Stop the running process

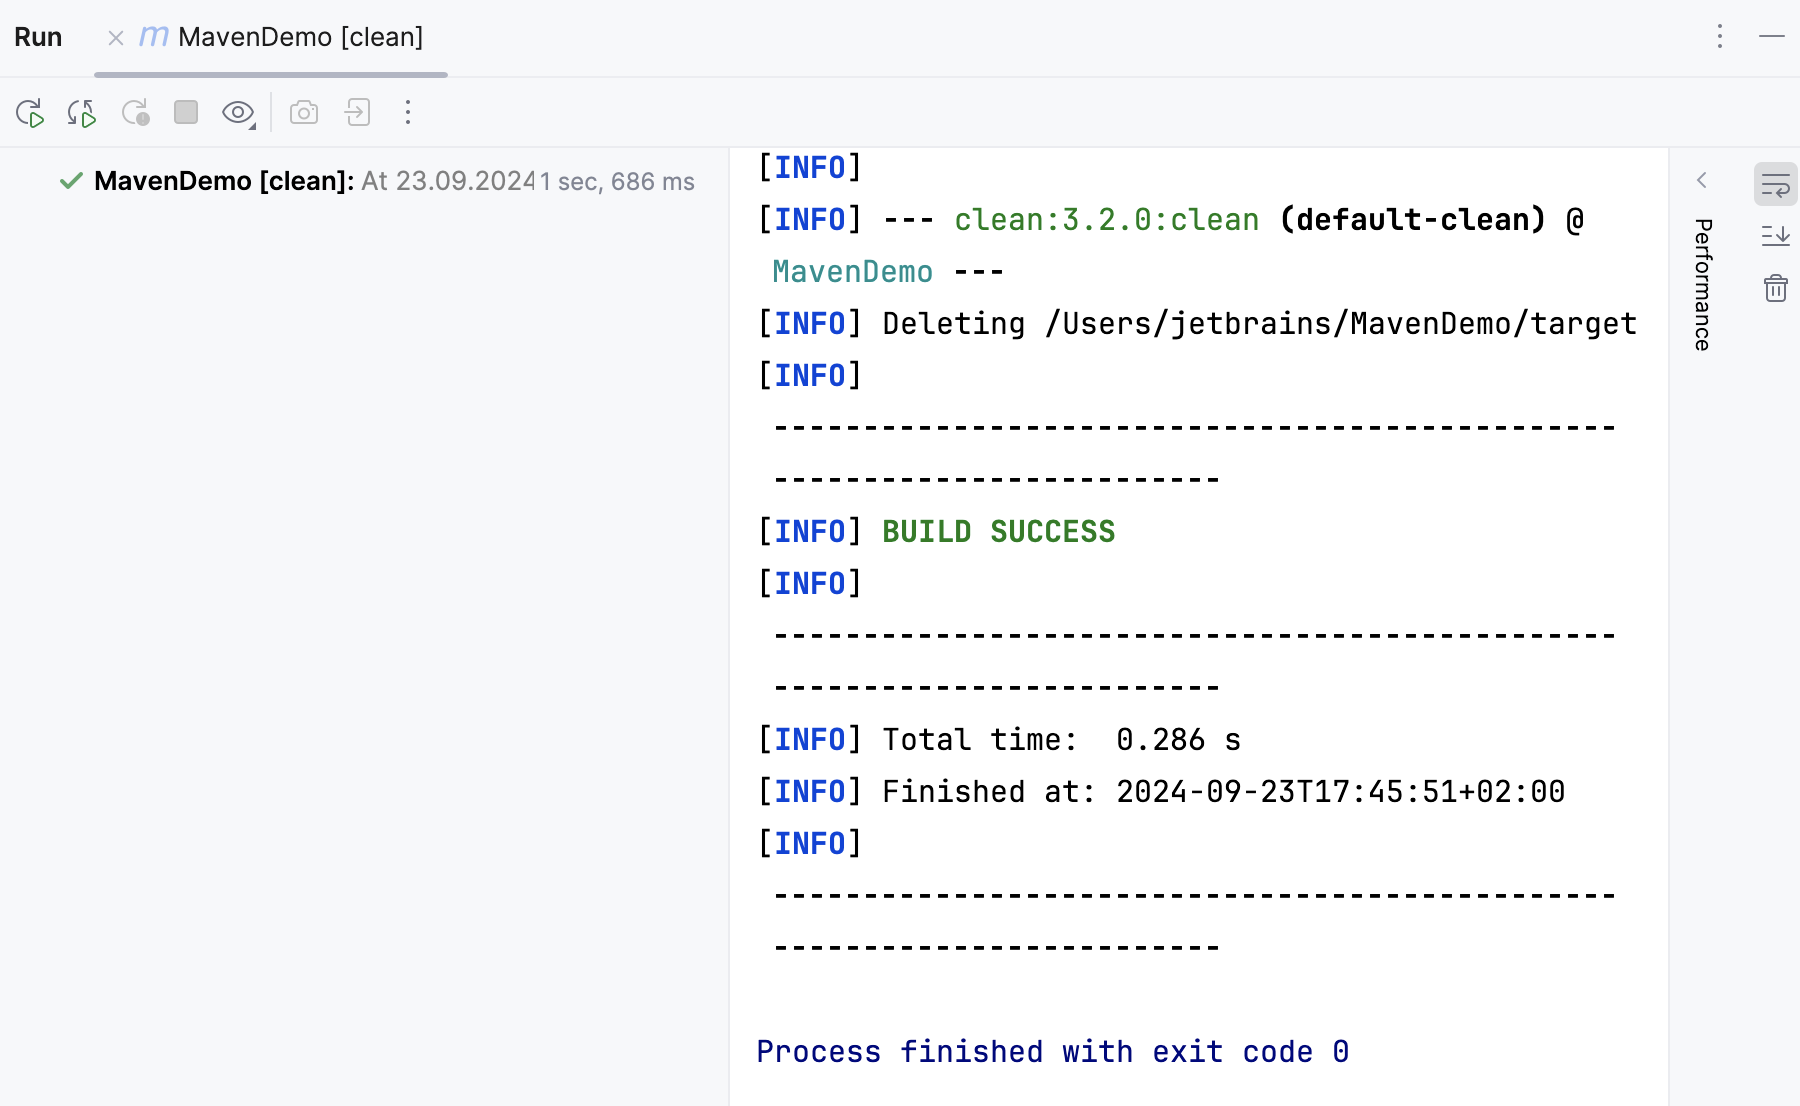click(x=186, y=113)
